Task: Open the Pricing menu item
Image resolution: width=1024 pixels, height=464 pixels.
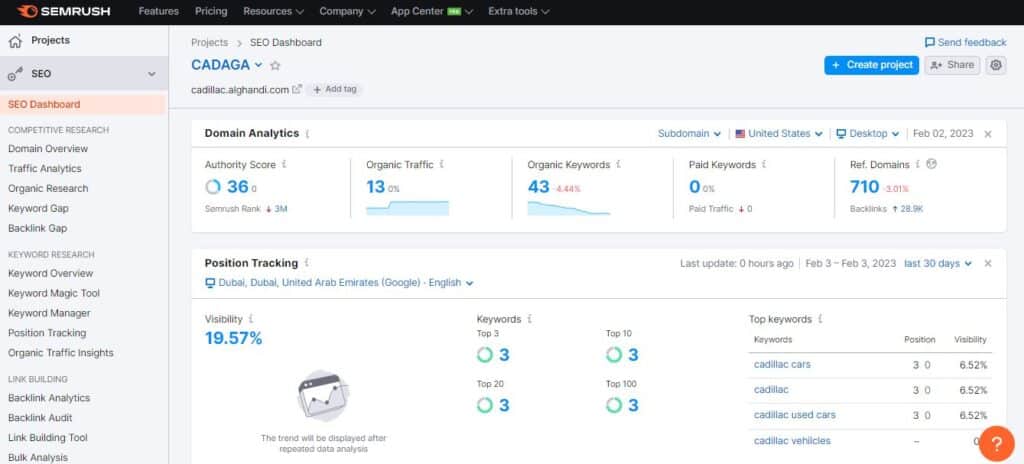Action: pyautogui.click(x=211, y=11)
